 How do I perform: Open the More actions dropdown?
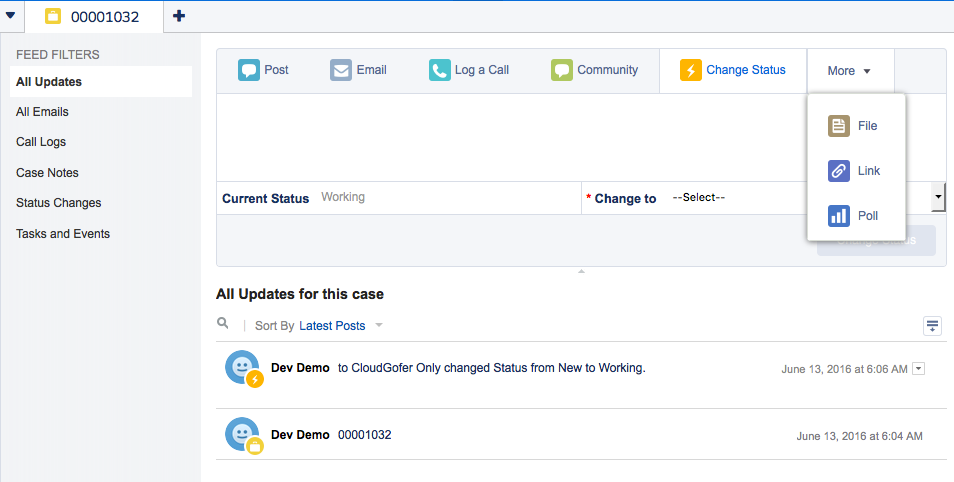[850, 71]
